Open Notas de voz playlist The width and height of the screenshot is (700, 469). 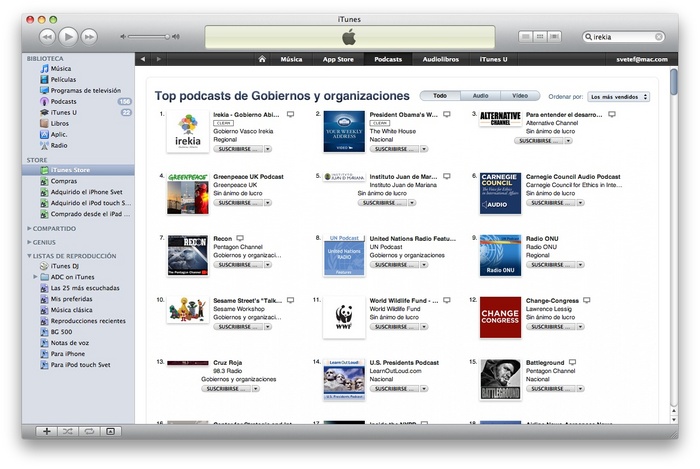click(78, 343)
